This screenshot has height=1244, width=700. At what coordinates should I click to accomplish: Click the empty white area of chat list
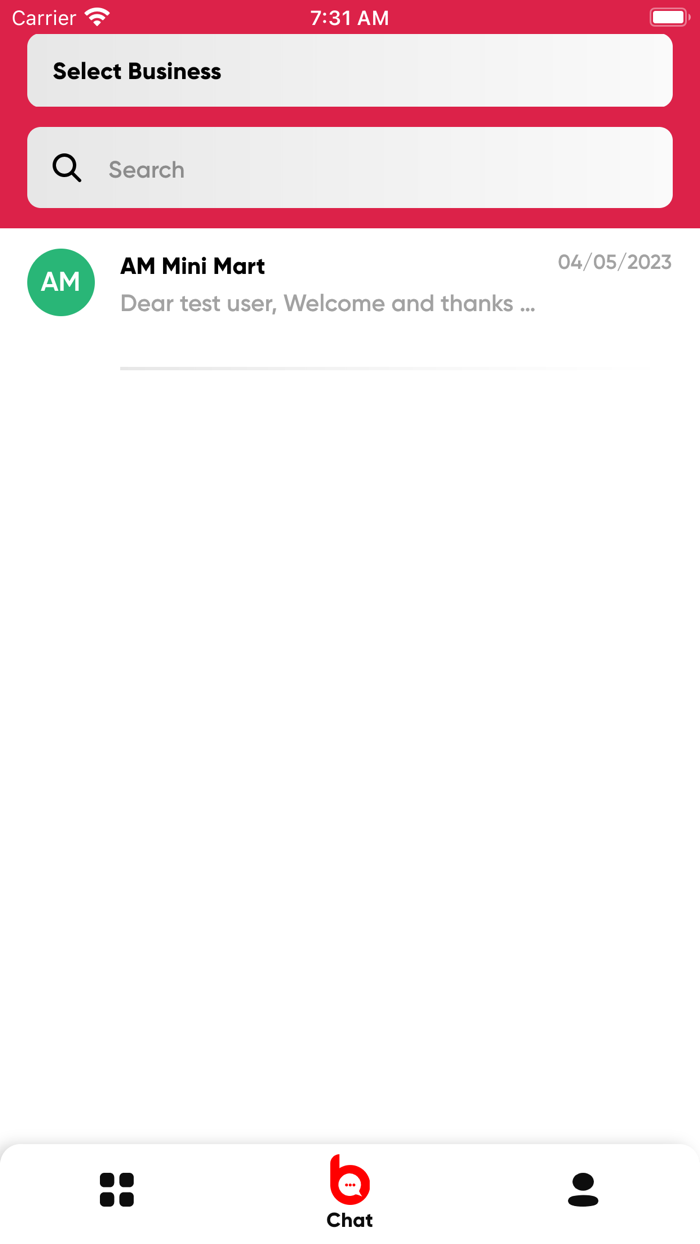(350, 750)
